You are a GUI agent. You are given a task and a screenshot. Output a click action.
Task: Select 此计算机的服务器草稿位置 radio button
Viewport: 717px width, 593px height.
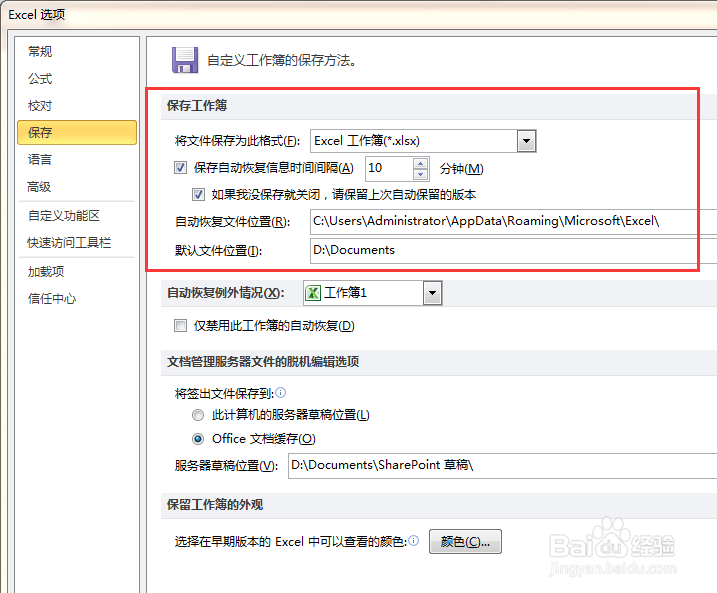[x=198, y=415]
